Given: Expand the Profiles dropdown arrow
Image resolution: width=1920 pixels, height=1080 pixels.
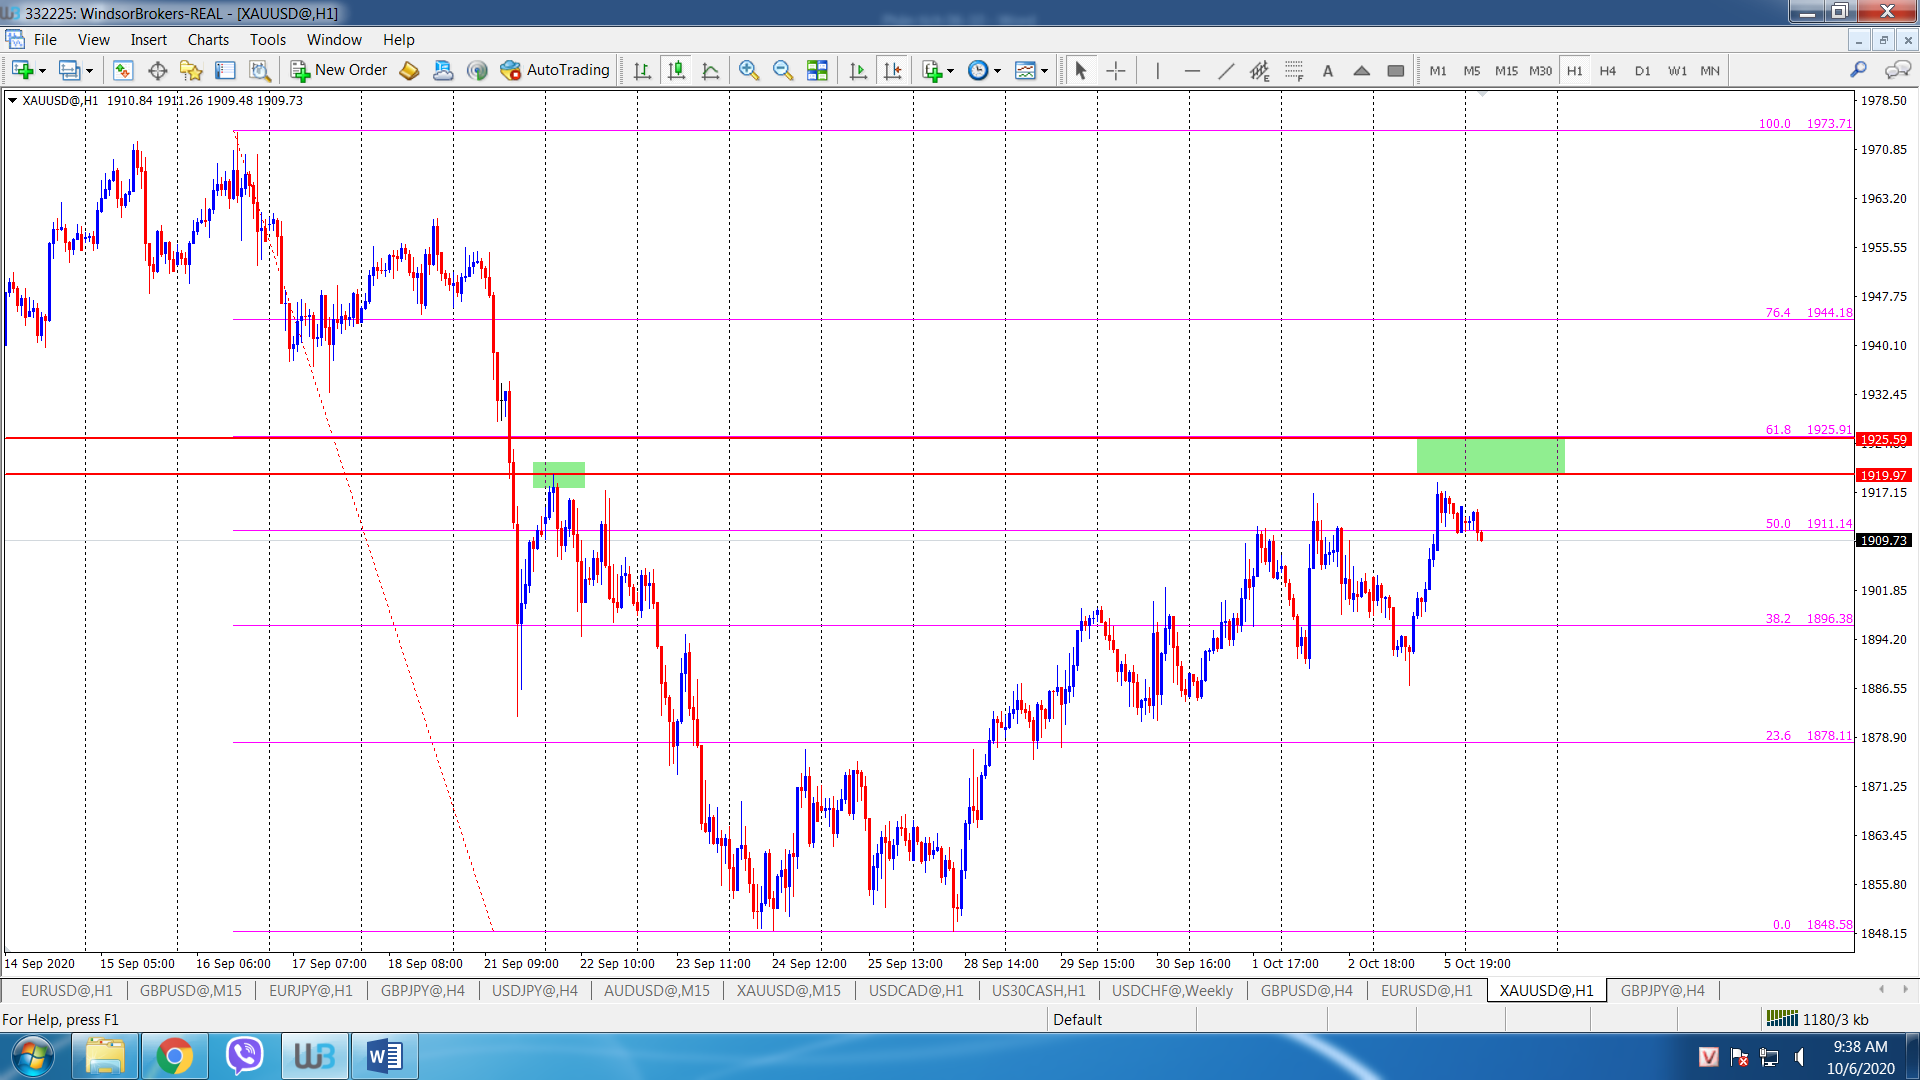Looking at the screenshot, I should [x=89, y=70].
